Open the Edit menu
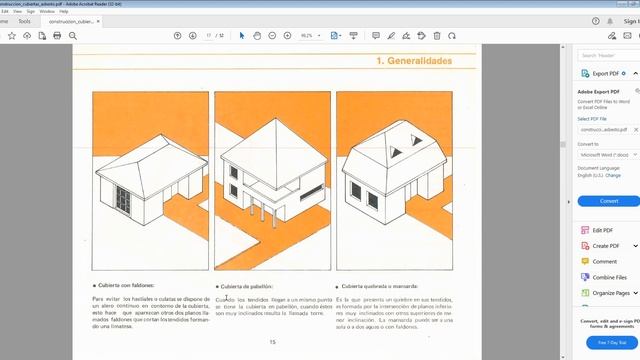The height and width of the screenshot is (360, 640). click(5, 11)
